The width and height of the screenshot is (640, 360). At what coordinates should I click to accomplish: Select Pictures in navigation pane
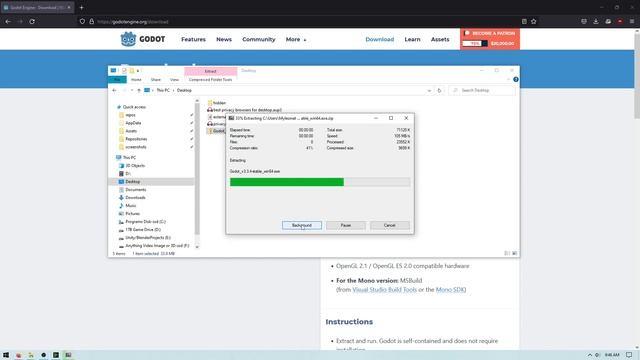132,213
